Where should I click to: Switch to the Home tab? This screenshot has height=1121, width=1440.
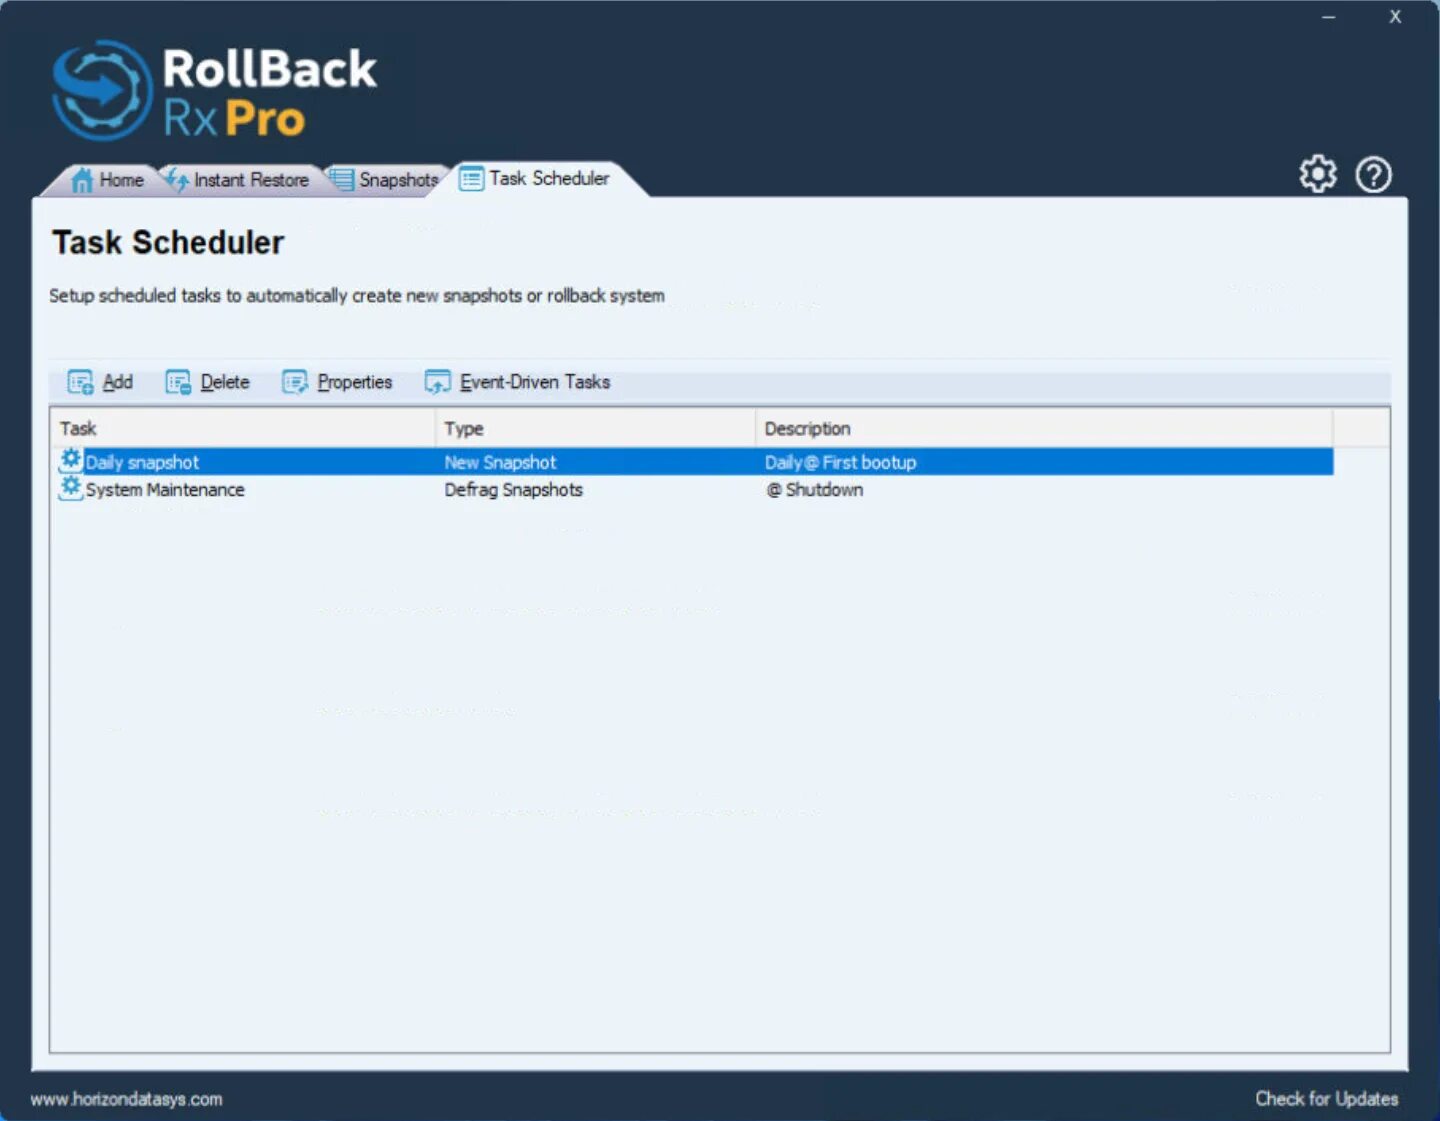(x=108, y=180)
